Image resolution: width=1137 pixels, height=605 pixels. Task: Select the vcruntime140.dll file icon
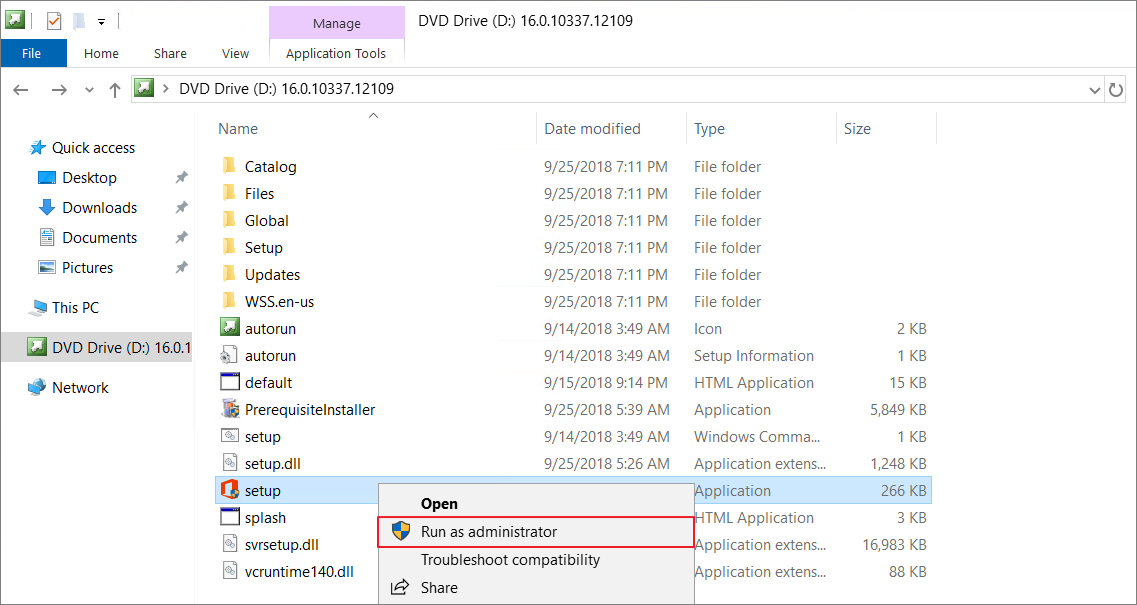point(229,572)
